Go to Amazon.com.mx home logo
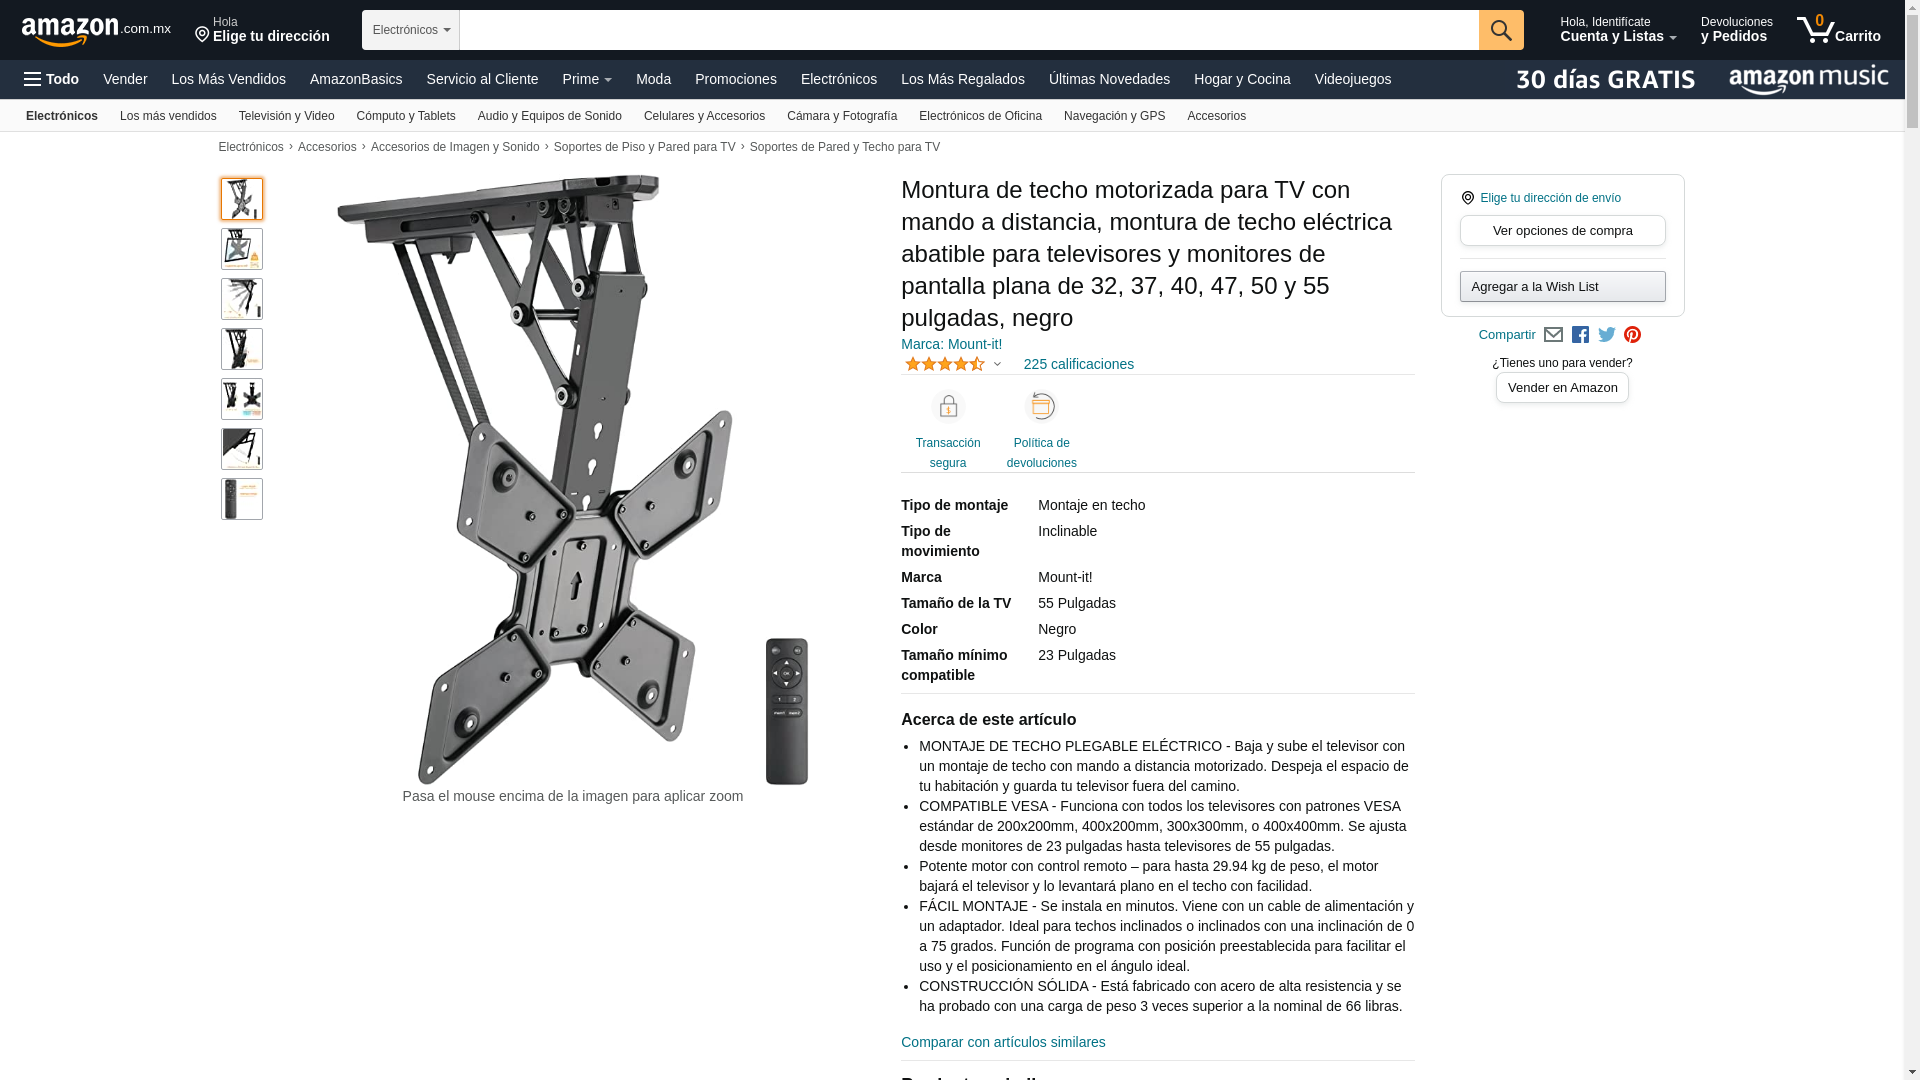 tap(96, 31)
